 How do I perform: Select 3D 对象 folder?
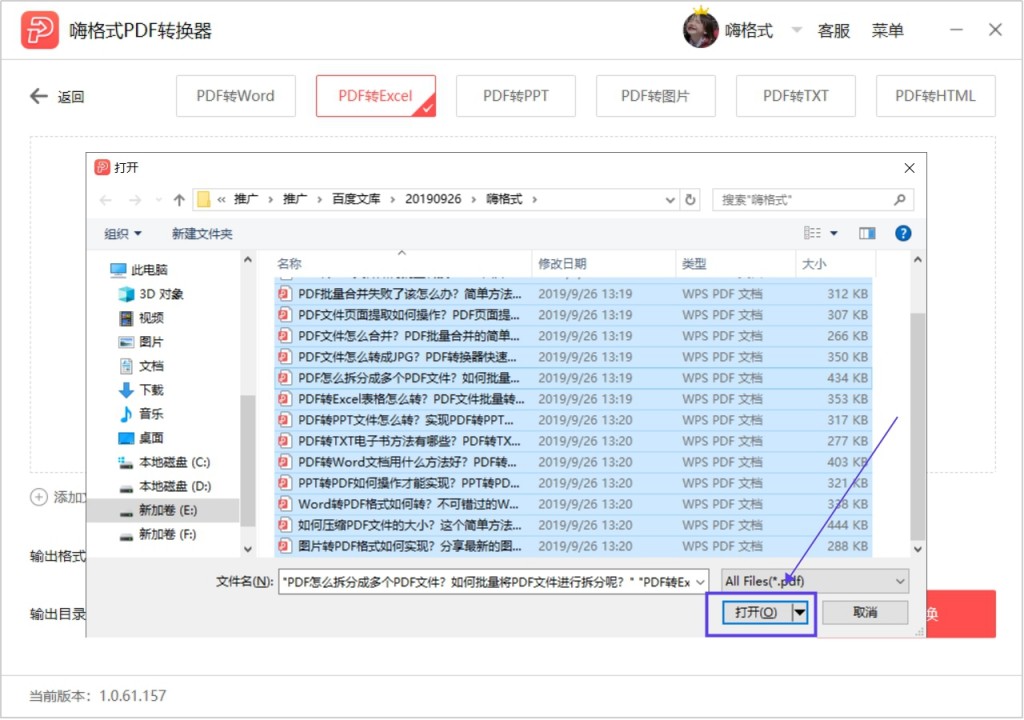click(151, 294)
